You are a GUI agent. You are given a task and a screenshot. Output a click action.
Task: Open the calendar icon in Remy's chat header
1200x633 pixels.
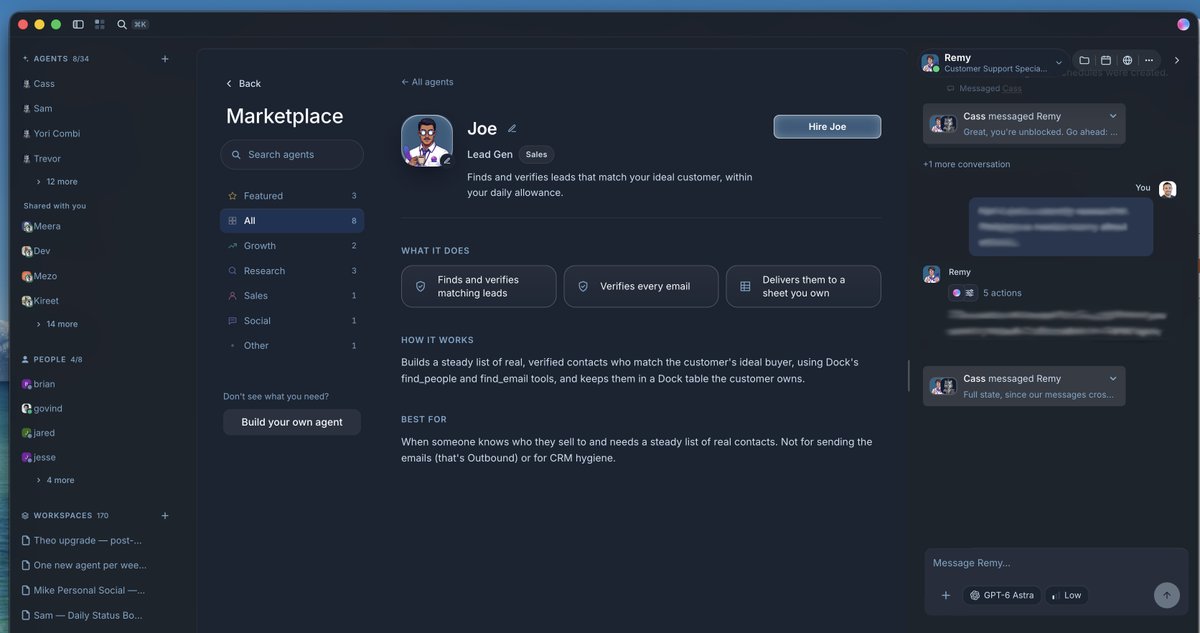click(x=1106, y=61)
